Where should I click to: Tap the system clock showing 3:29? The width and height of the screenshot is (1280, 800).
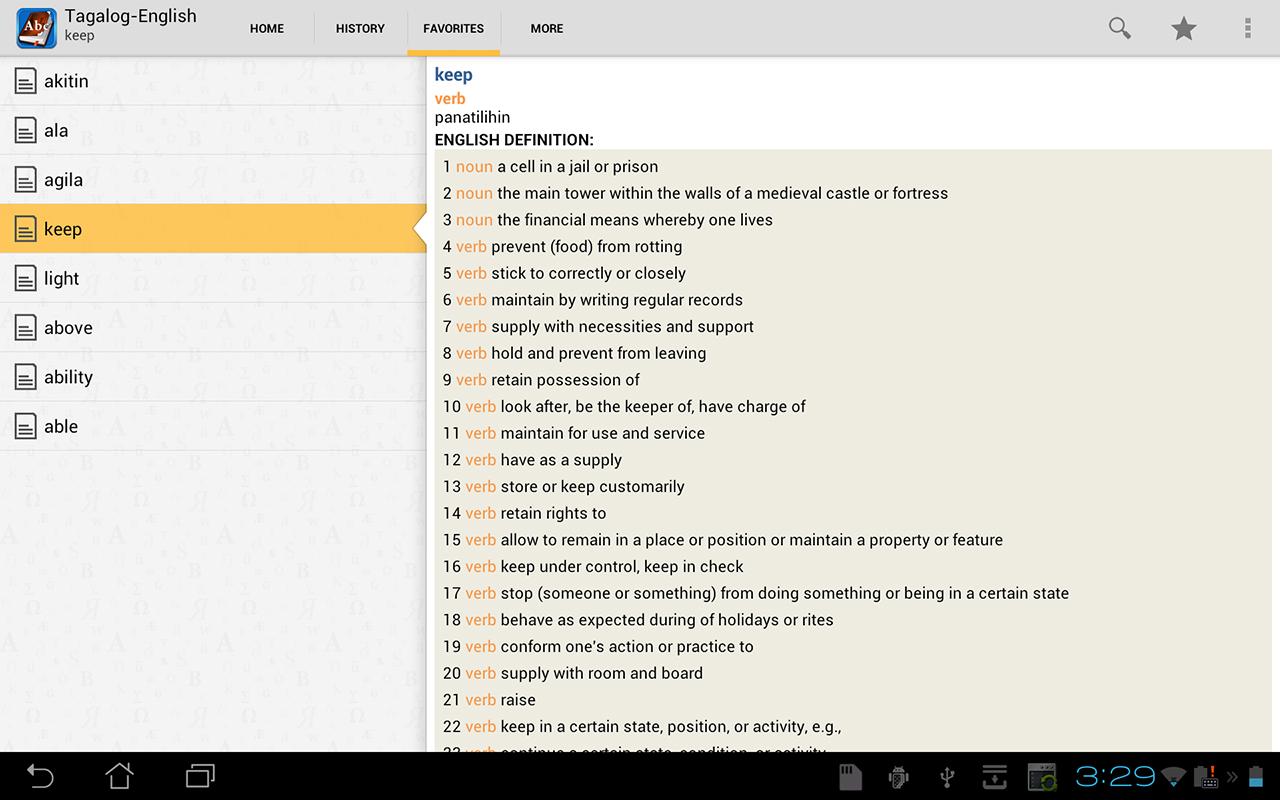coord(1115,776)
